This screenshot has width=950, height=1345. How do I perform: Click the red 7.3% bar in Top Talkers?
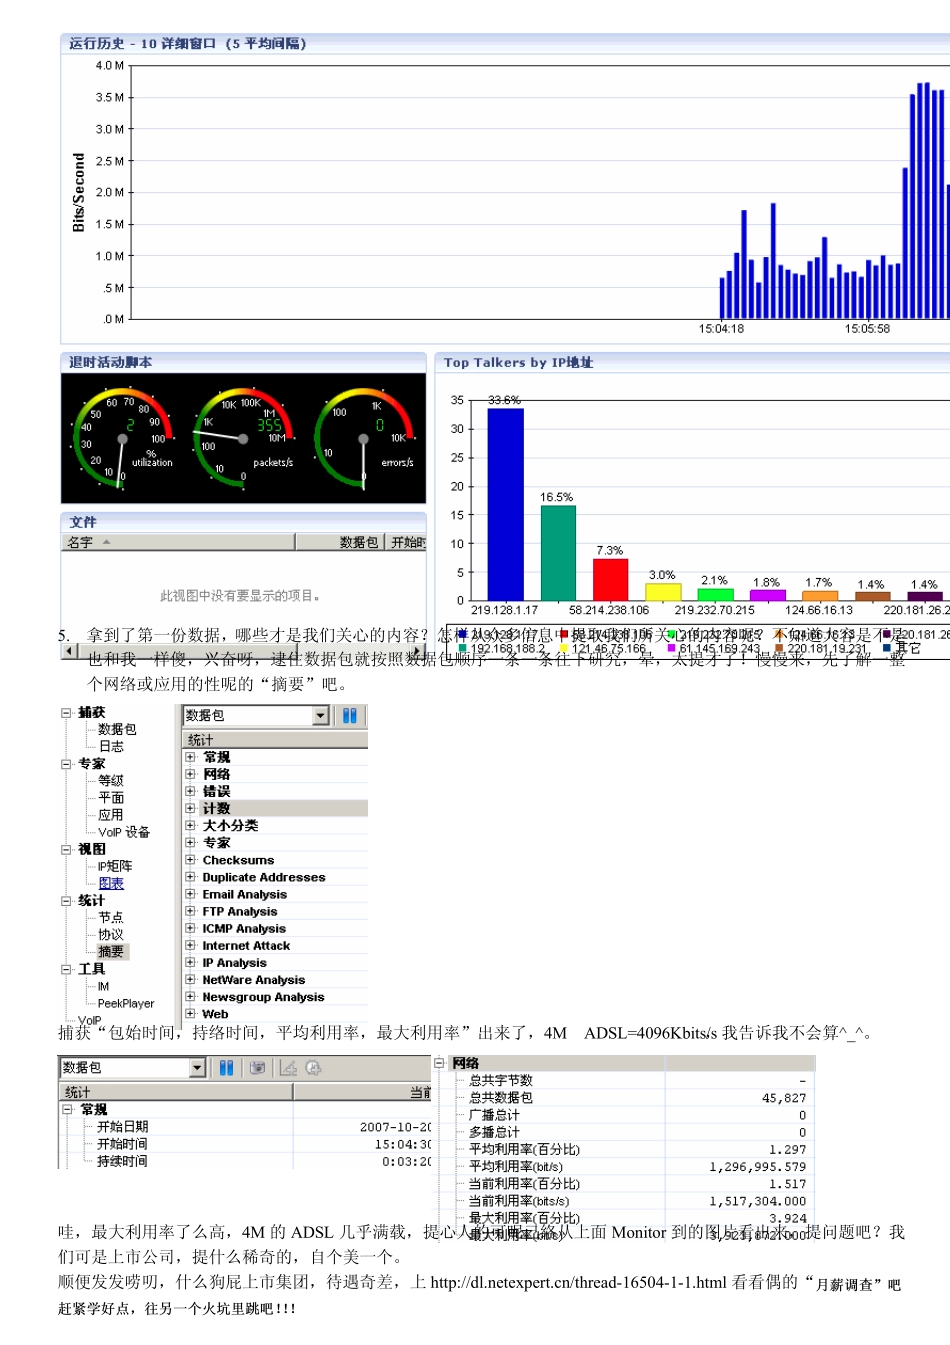[610, 579]
